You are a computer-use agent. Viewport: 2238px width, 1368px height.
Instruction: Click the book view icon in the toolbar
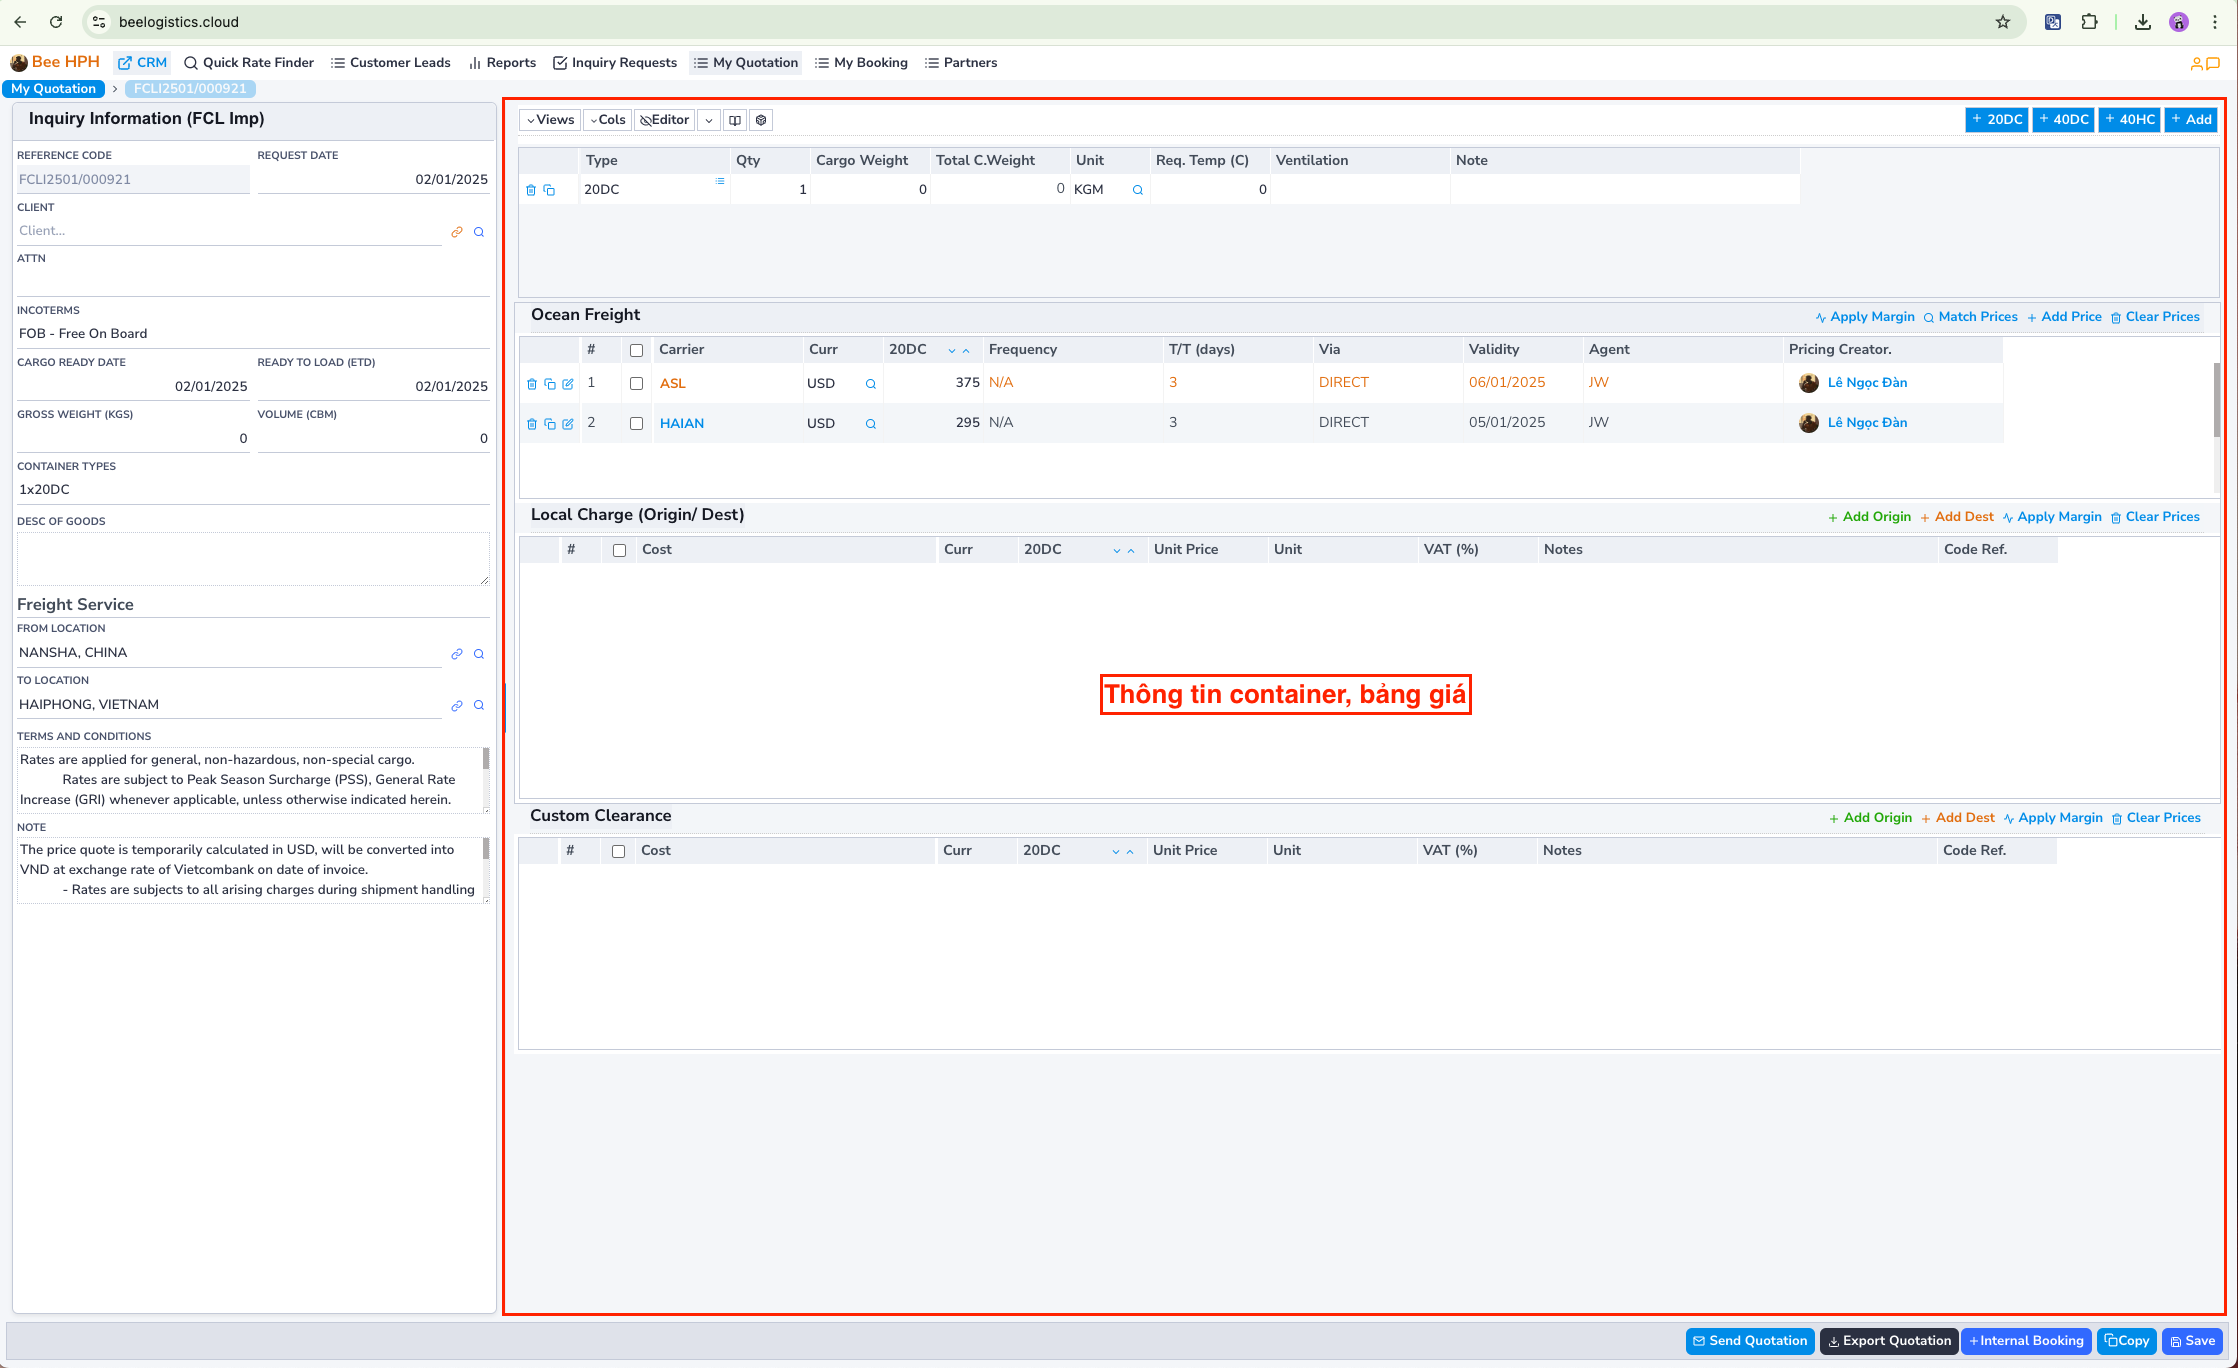[736, 120]
